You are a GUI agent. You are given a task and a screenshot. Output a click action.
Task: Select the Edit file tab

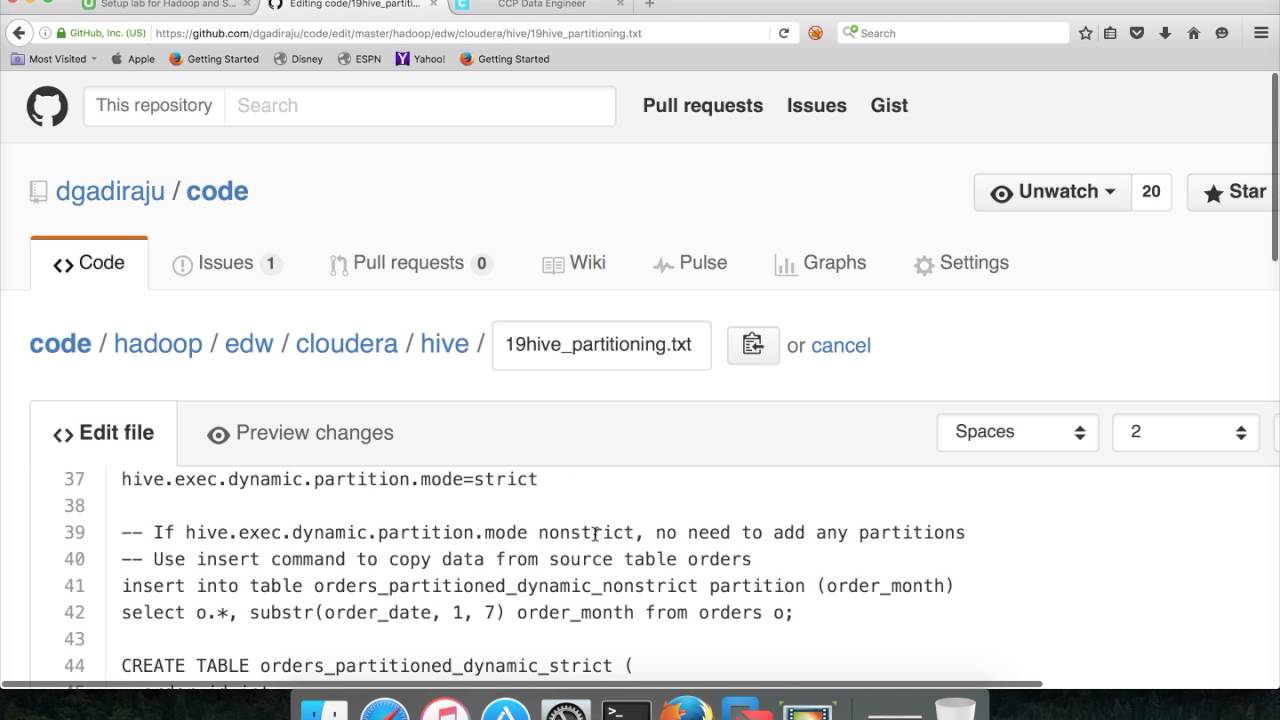(x=104, y=433)
